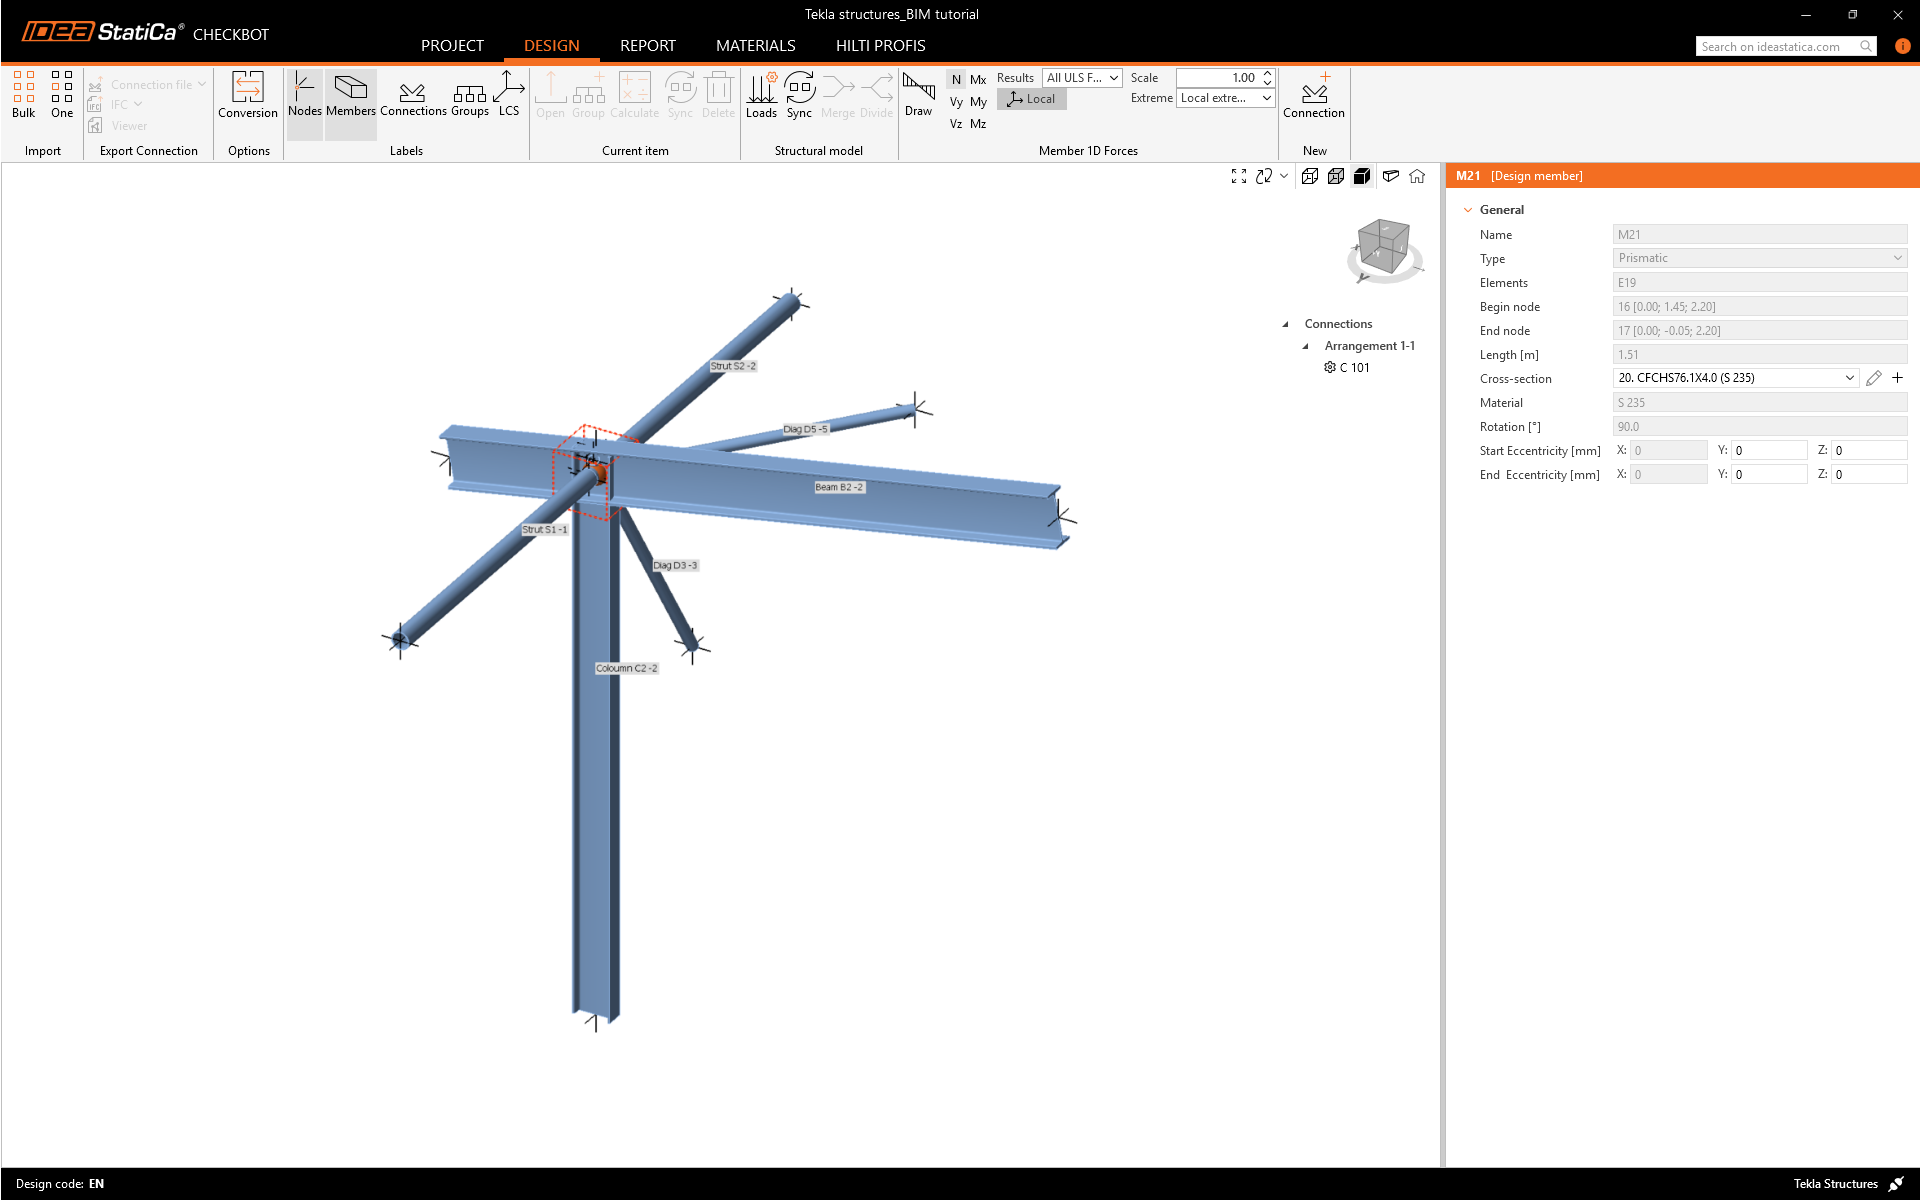Click the home view icon
This screenshot has width=1920, height=1200.
point(1417,176)
